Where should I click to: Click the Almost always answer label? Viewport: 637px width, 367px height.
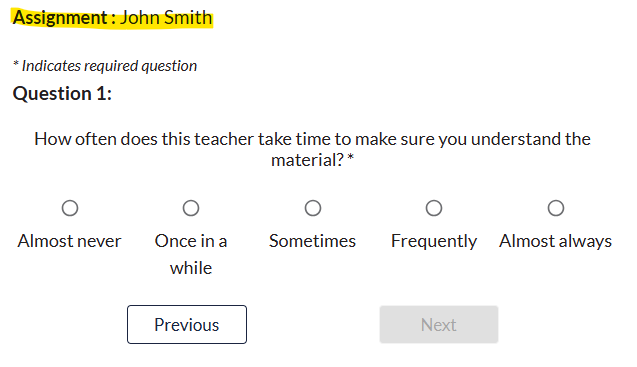click(555, 241)
